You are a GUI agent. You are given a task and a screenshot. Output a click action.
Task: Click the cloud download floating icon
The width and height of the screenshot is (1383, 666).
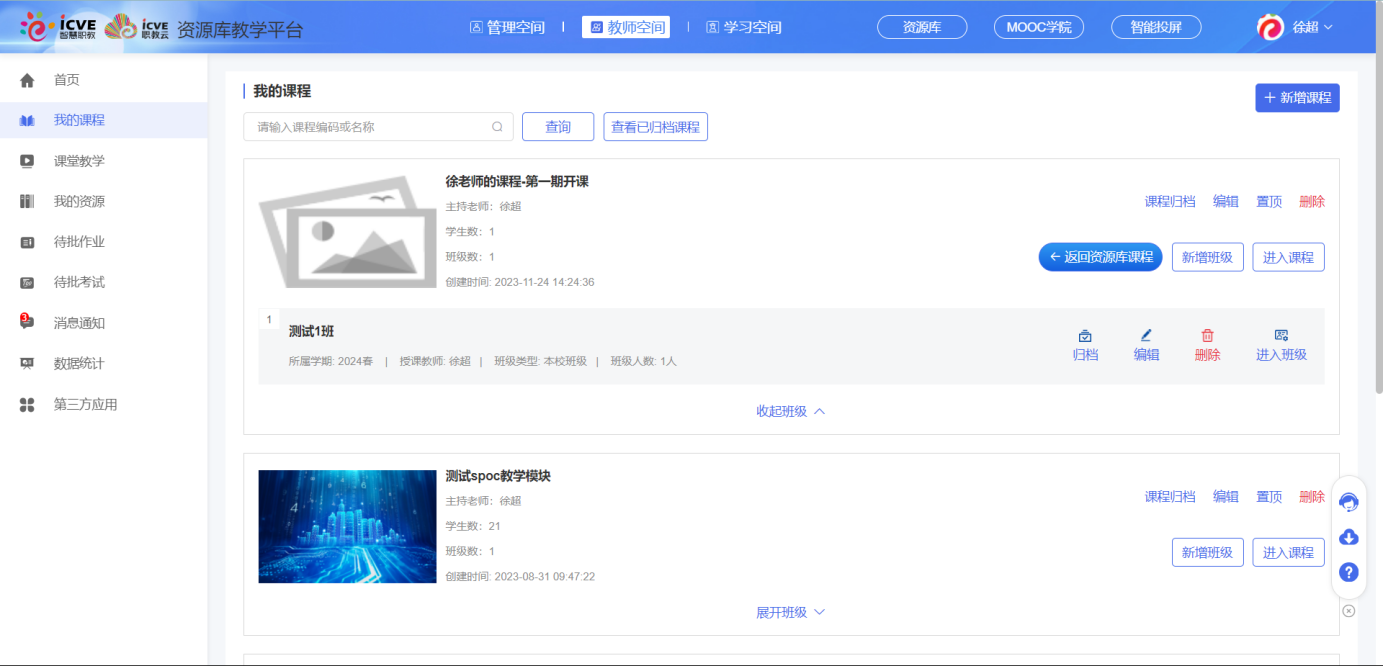[1349, 537]
